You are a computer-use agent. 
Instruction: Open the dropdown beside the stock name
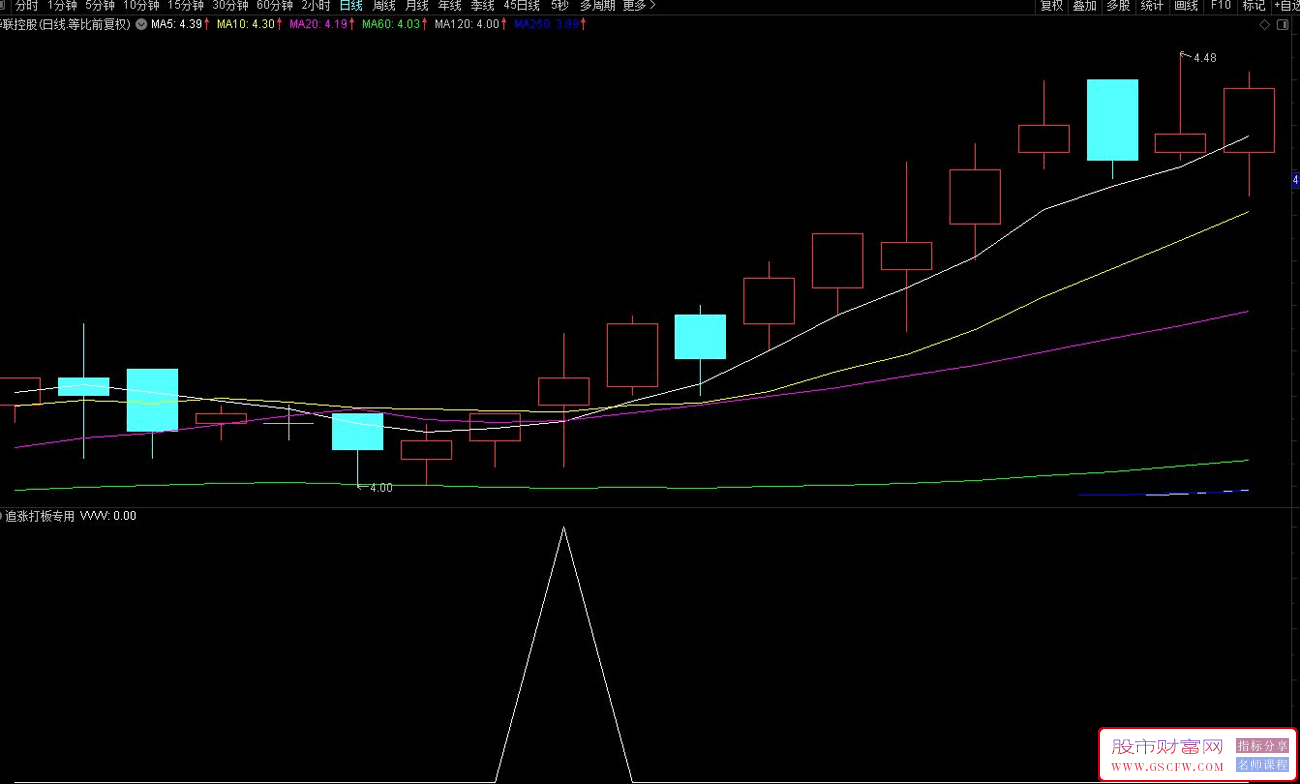[x=140, y=24]
